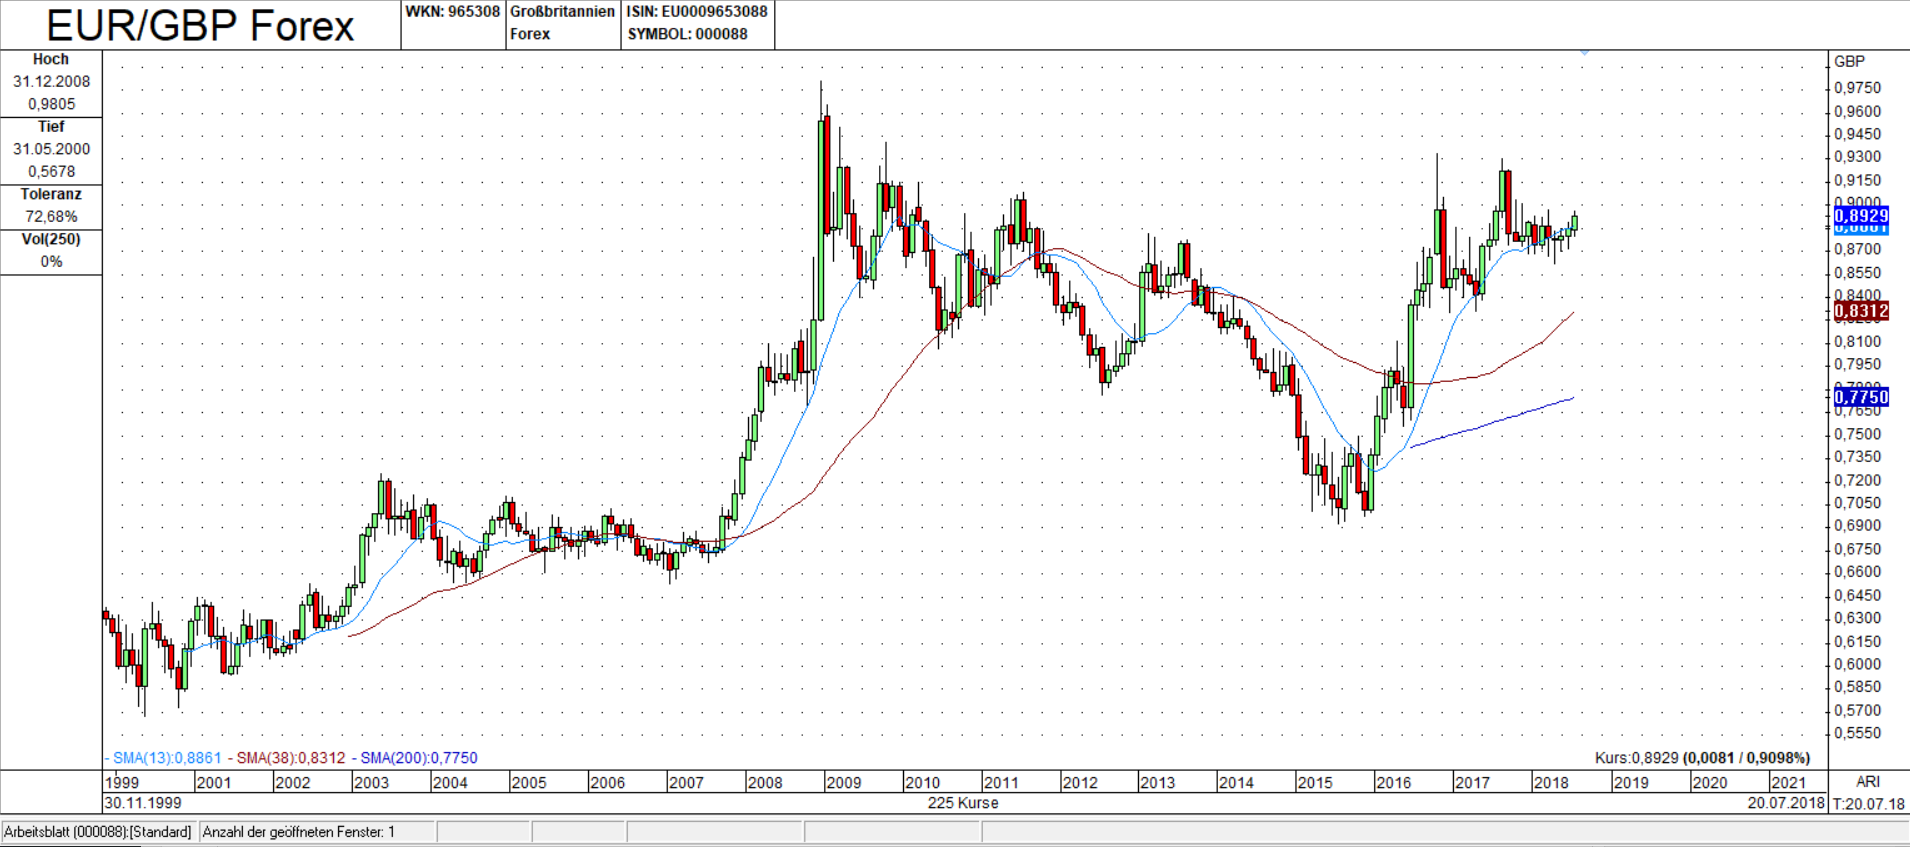This screenshot has height=847, width=1910.
Task: Select 2001 on the time axis
Action: 213,783
